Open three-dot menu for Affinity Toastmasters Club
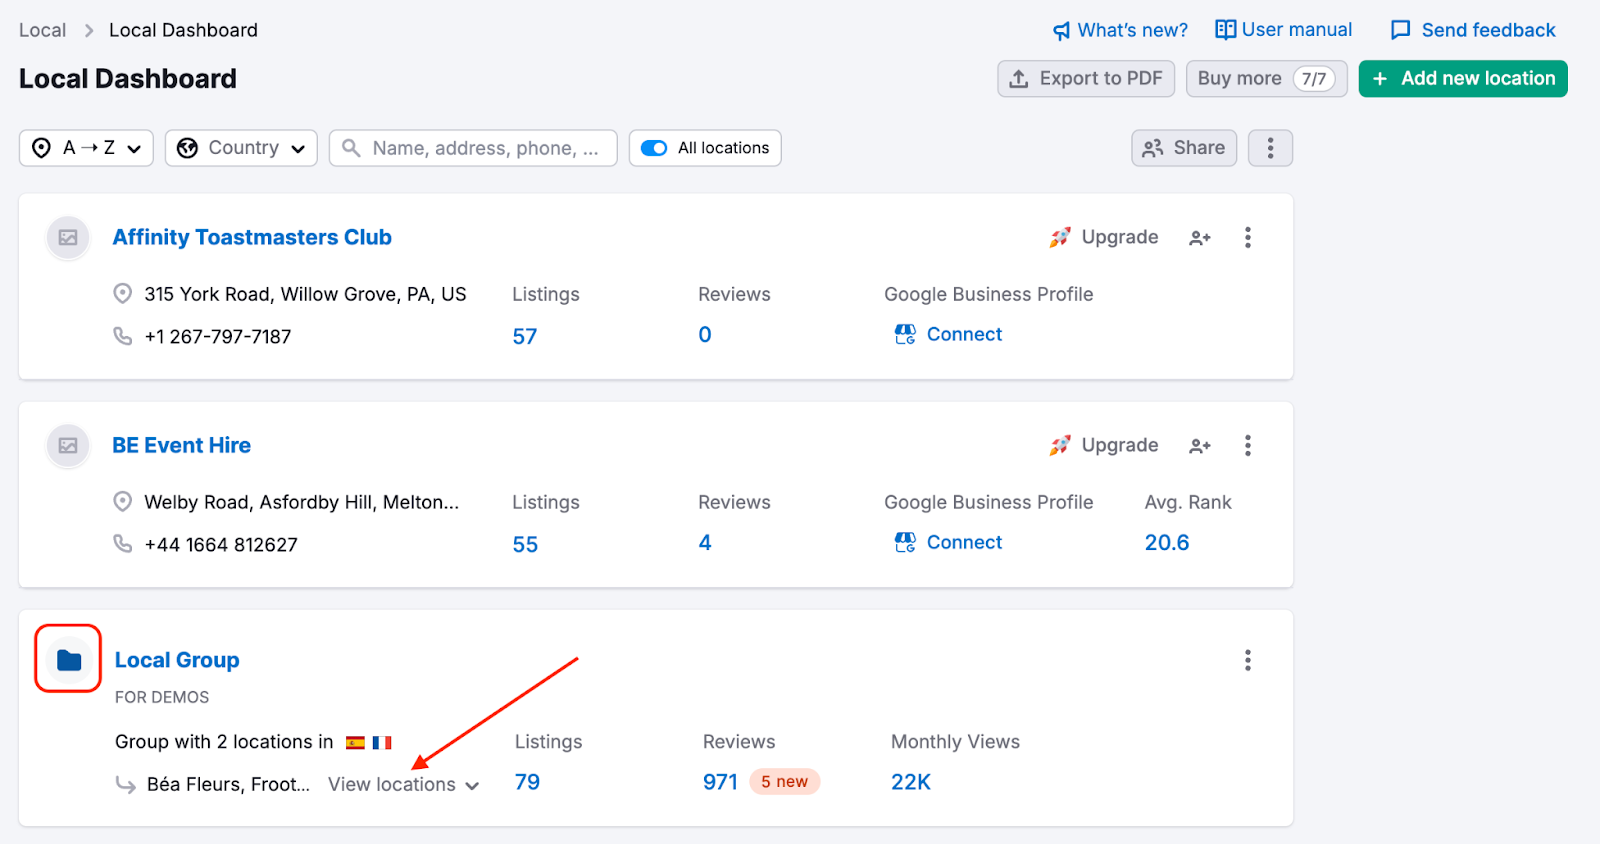This screenshot has width=1600, height=844. click(1247, 237)
